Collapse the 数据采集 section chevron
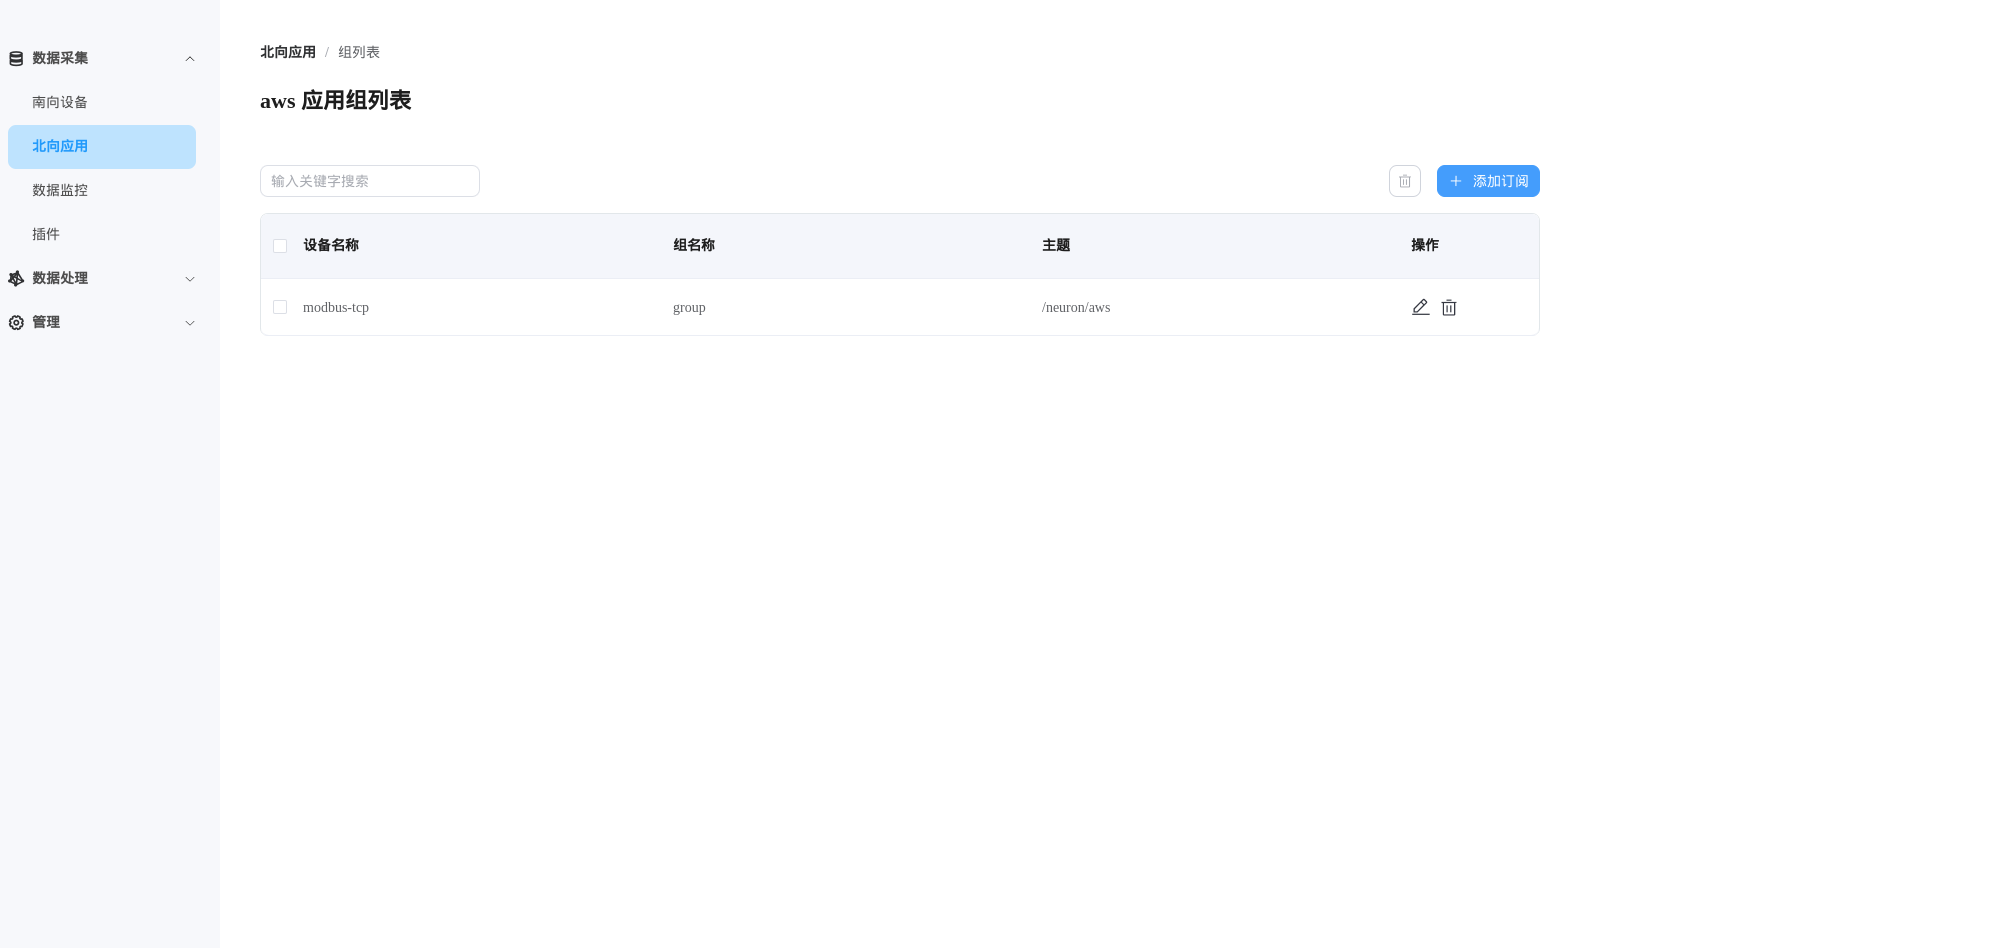Screen dimensions: 2012x948 tap(190, 58)
